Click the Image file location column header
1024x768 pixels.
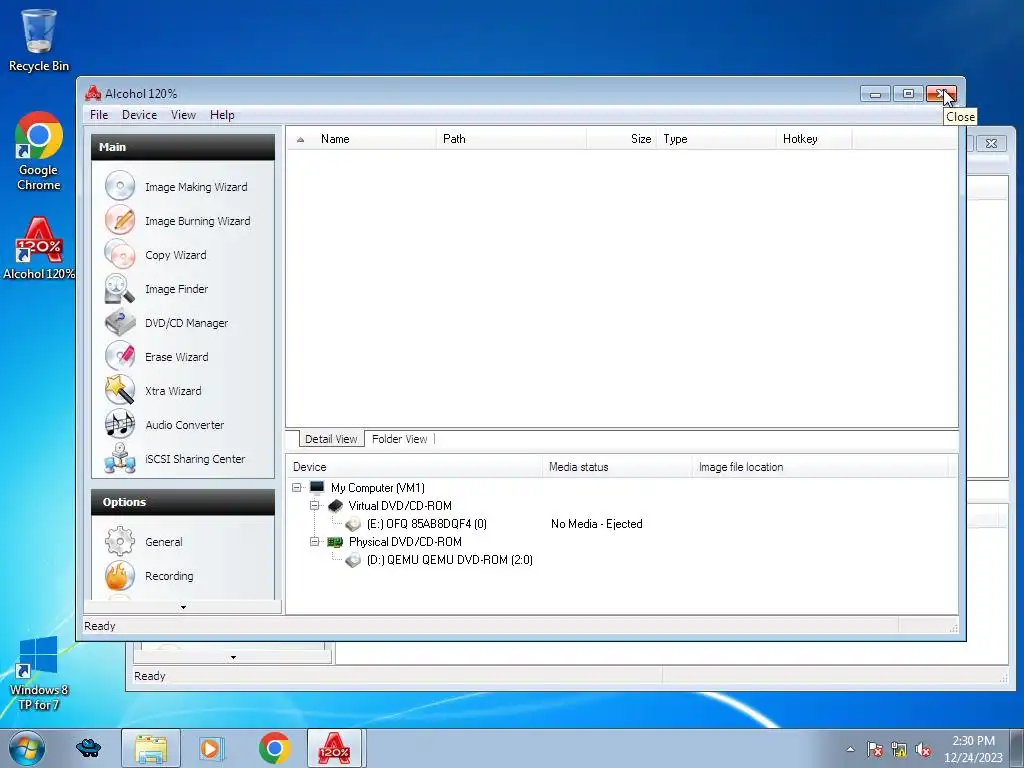click(x=820, y=467)
